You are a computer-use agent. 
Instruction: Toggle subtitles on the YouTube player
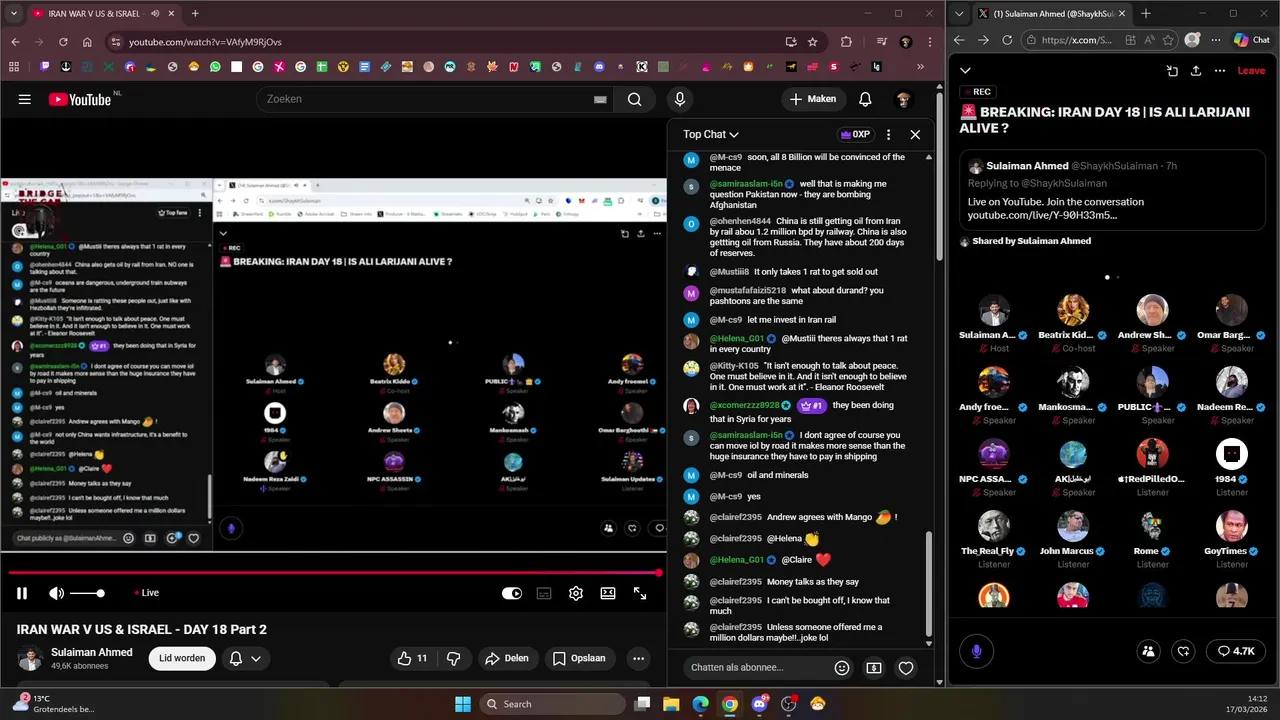pos(544,593)
